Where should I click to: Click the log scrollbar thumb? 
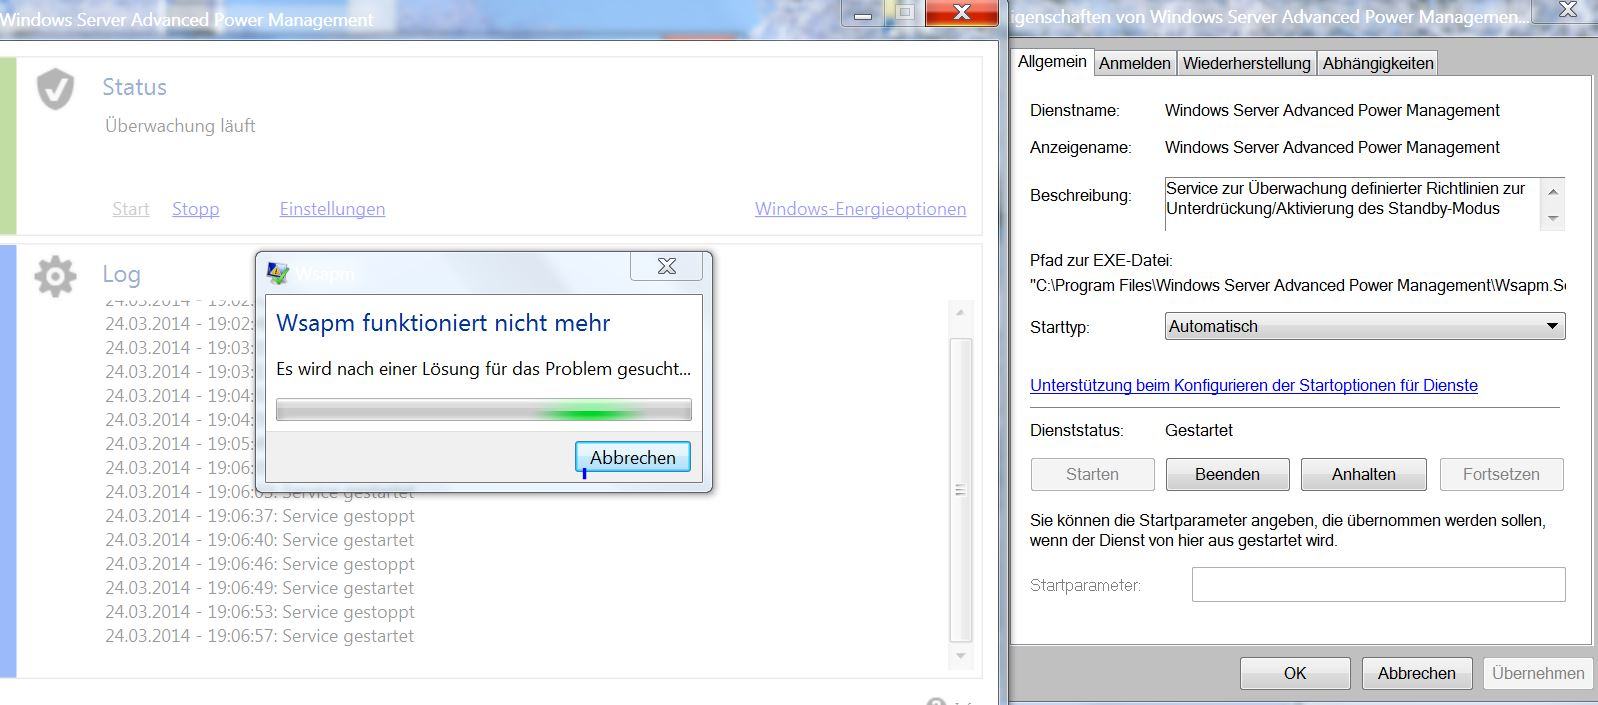point(960,490)
